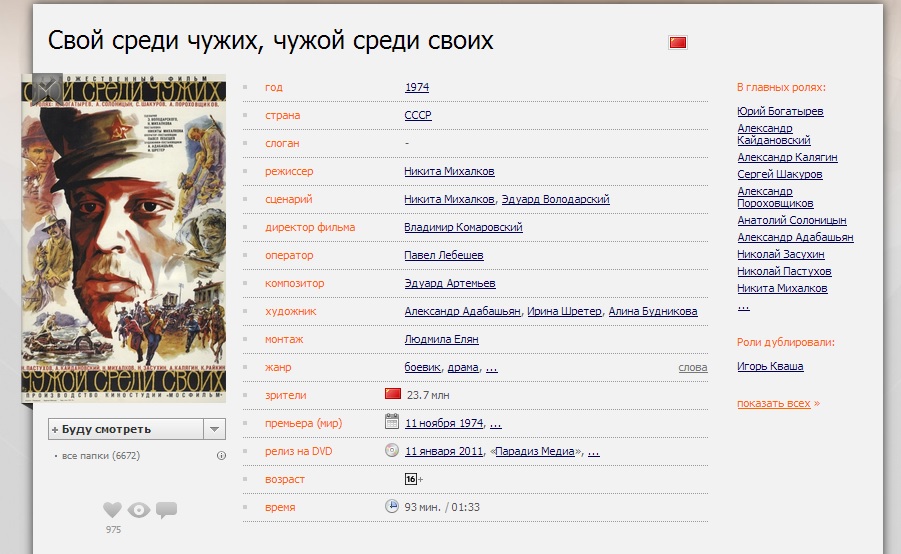The image size is (901, 554).
Task: Click the bookmark ribbon on the poster corner
Action: click(49, 88)
